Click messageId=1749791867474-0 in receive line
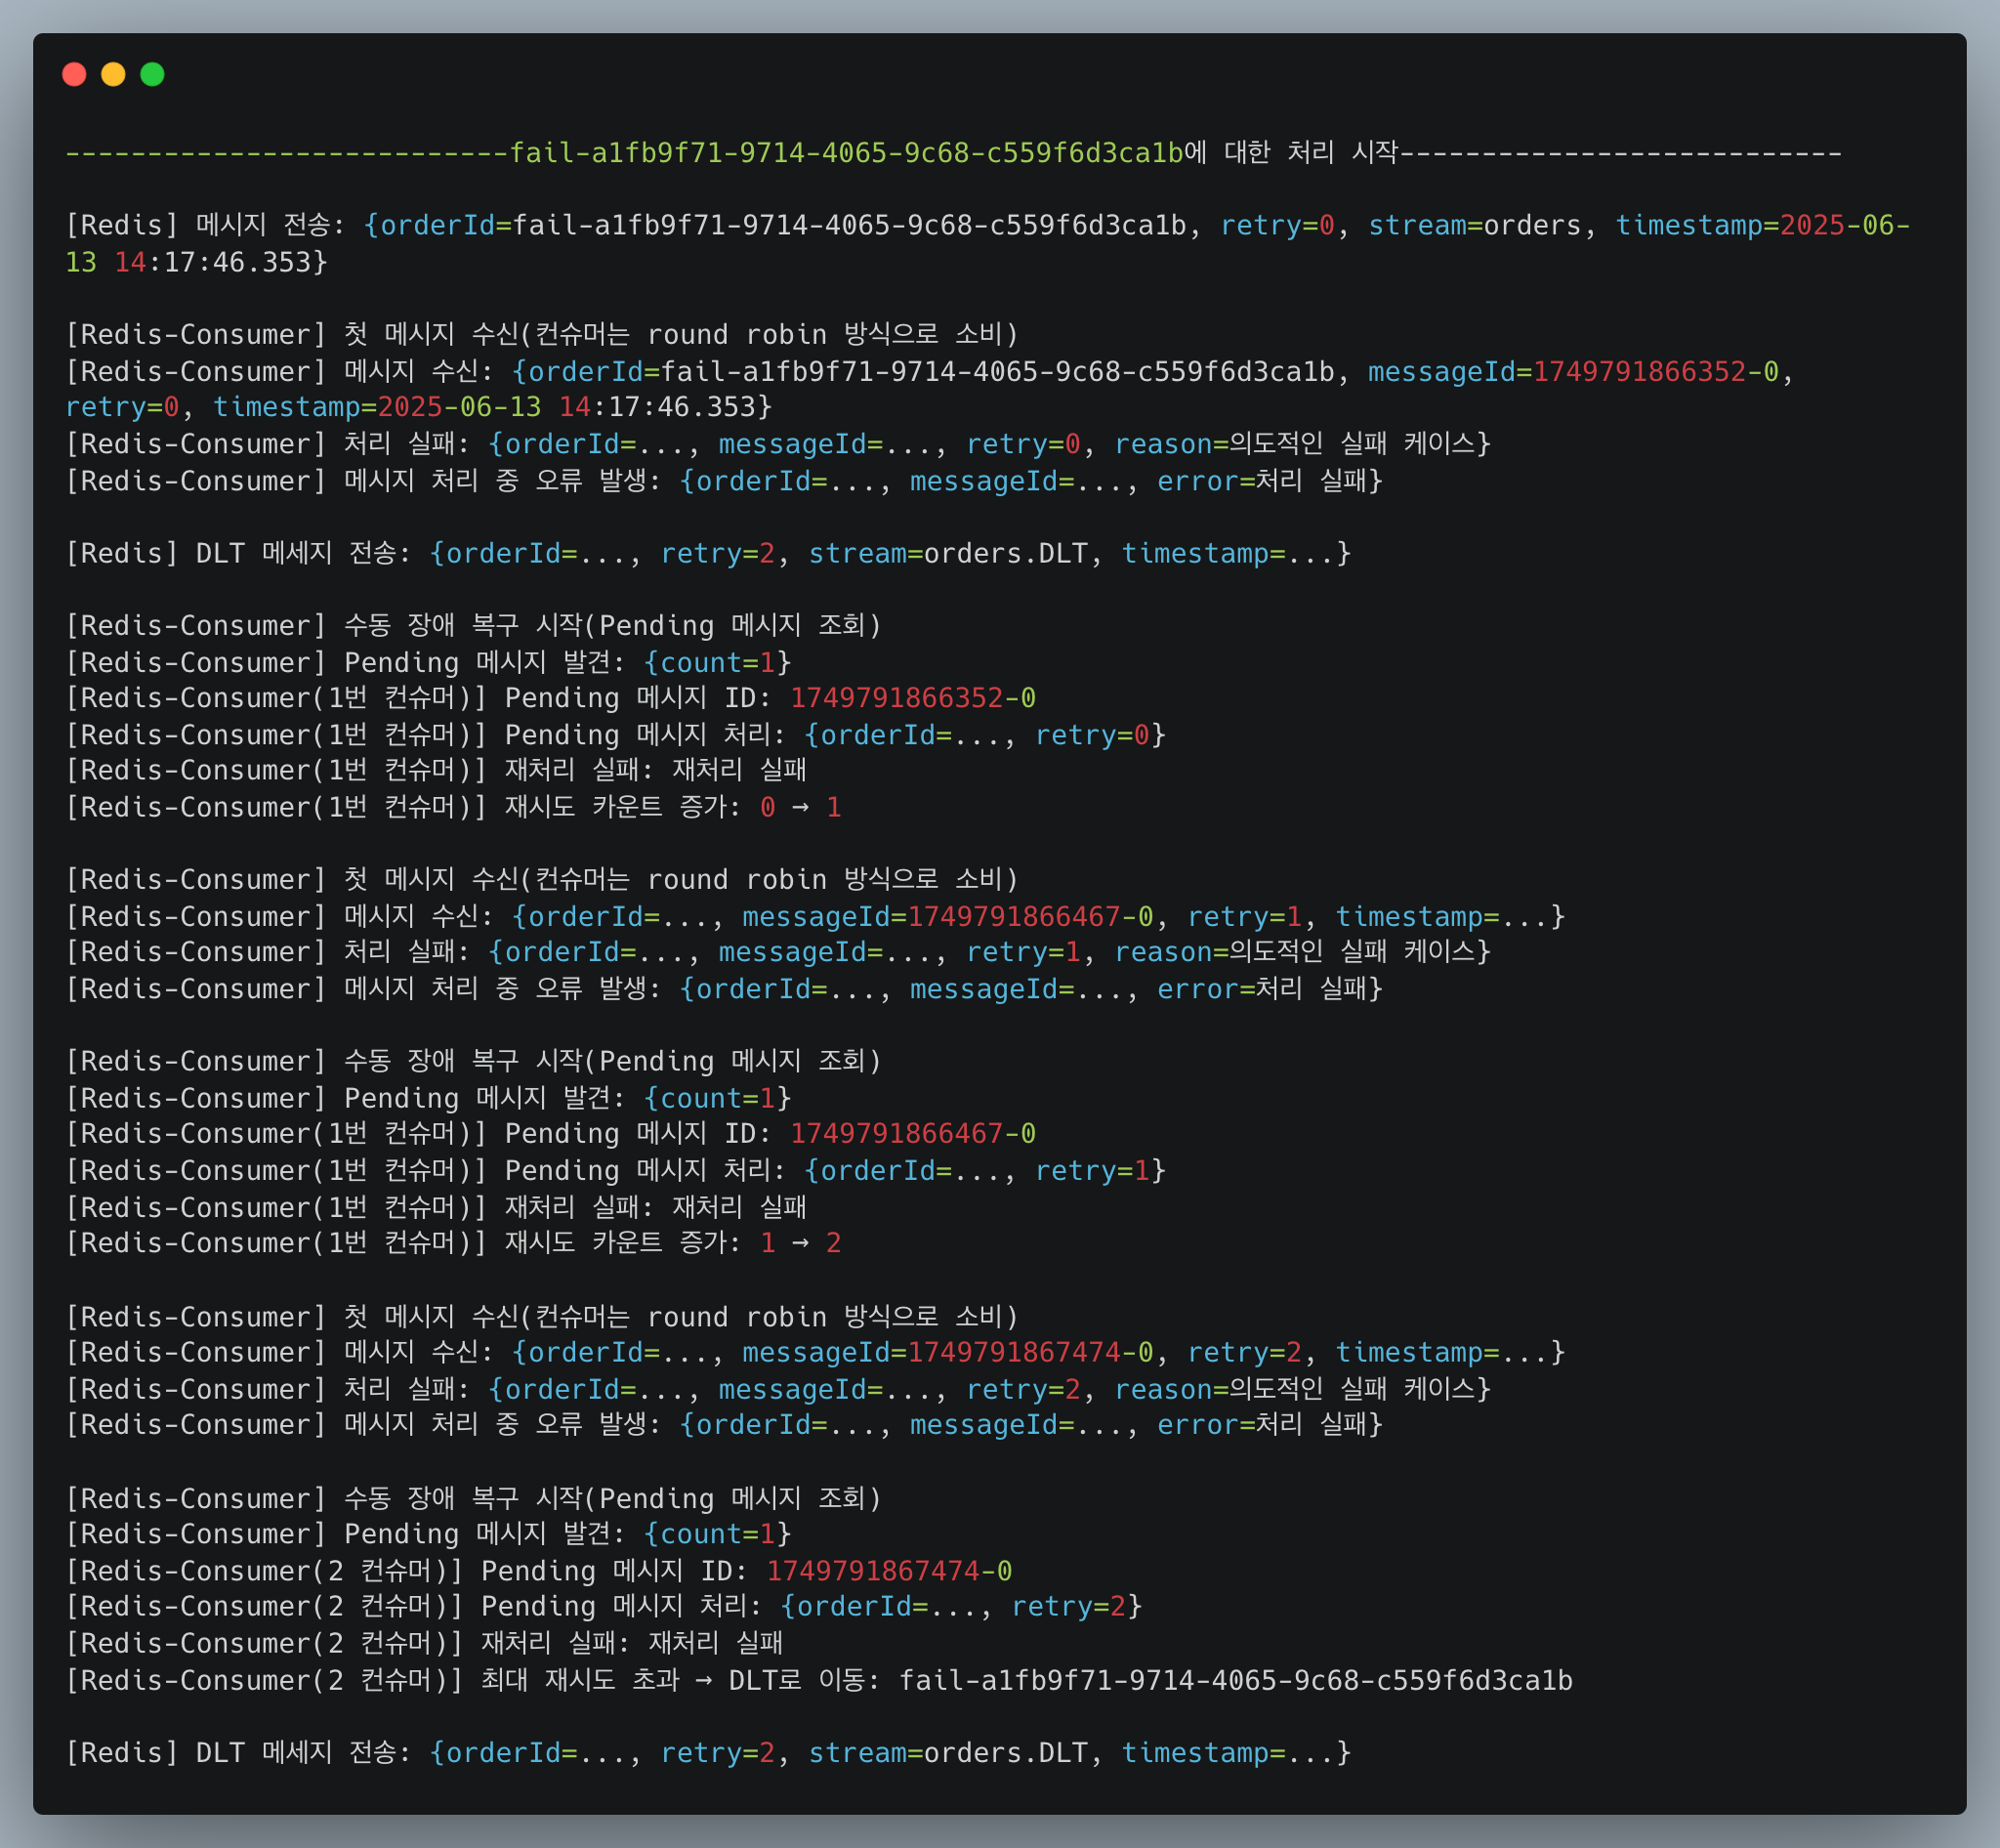The height and width of the screenshot is (1848, 2000). 947,1353
